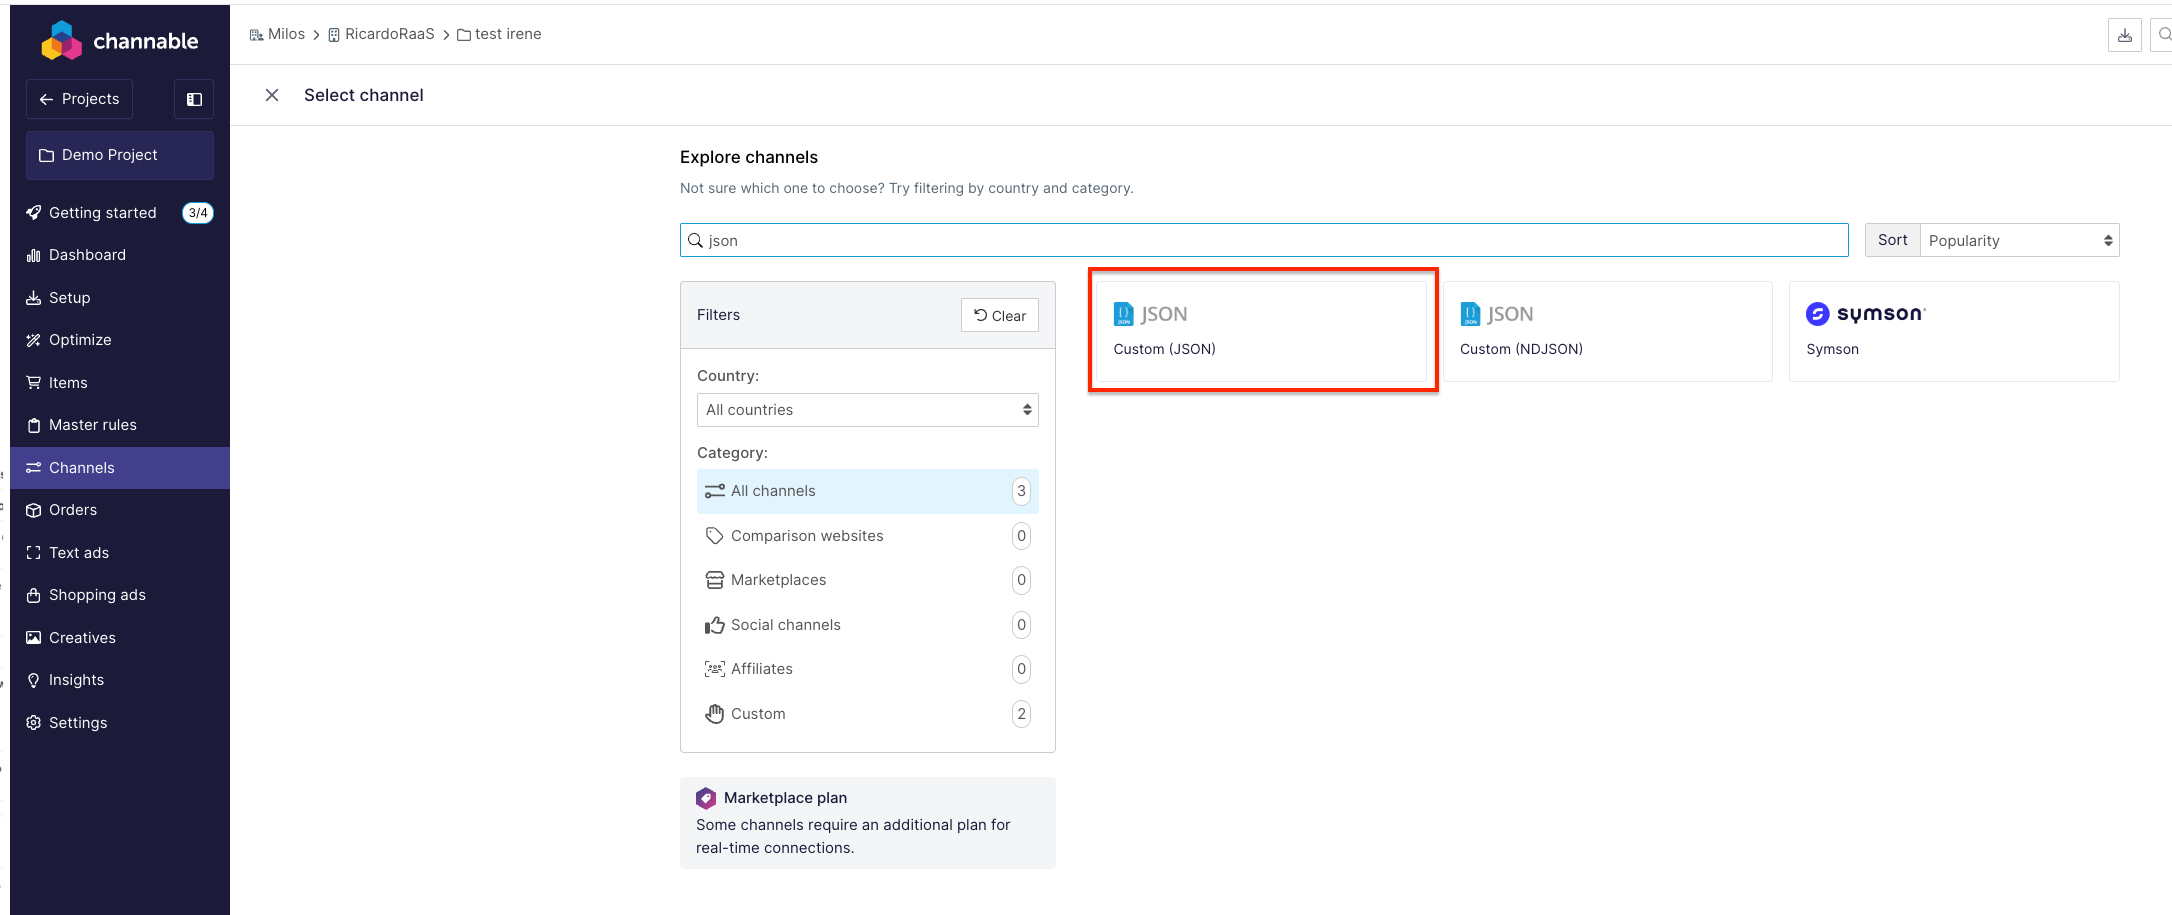Choose the Custom (JSON) channel card

(x=1261, y=331)
